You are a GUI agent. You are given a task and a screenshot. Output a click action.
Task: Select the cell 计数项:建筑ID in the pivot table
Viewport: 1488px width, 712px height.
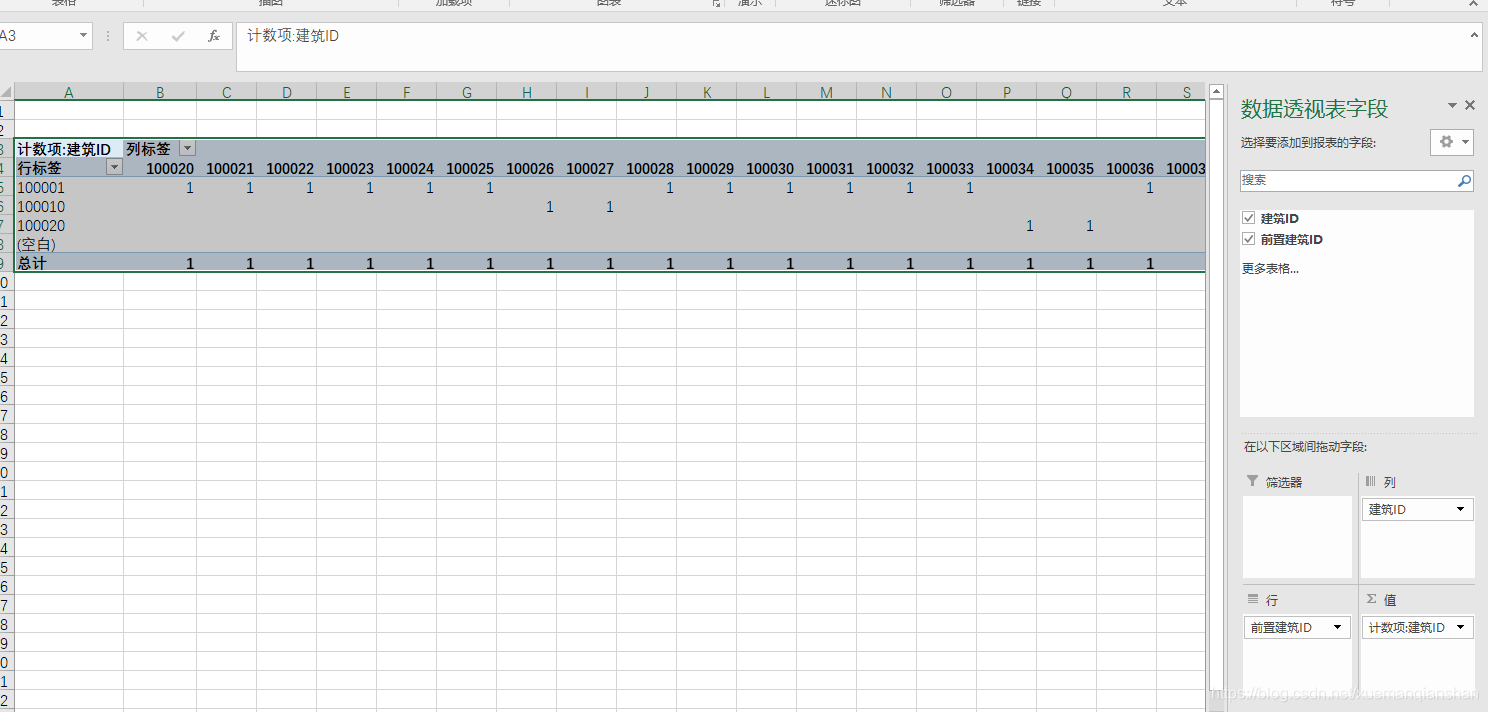click(x=69, y=149)
